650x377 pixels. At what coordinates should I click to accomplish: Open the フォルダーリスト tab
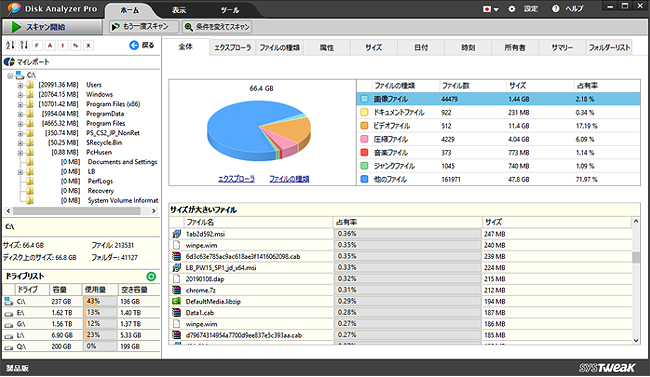pyautogui.click(x=609, y=48)
